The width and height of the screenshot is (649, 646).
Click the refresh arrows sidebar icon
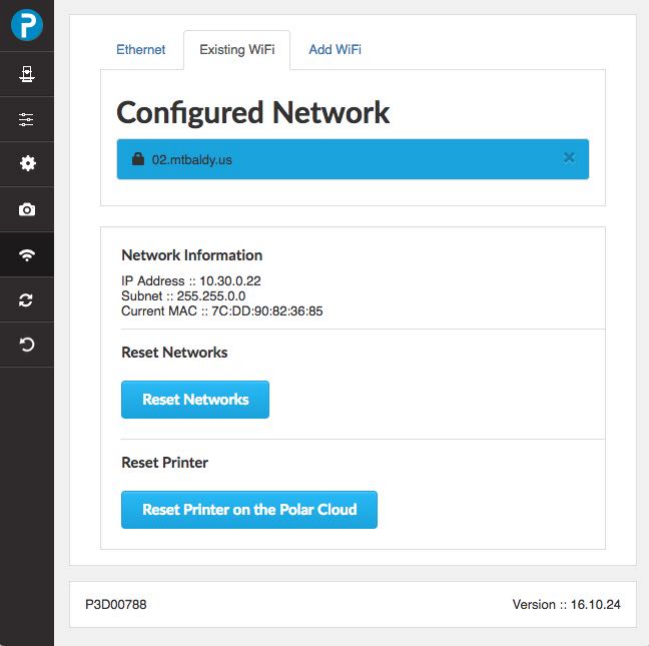[x=27, y=300]
